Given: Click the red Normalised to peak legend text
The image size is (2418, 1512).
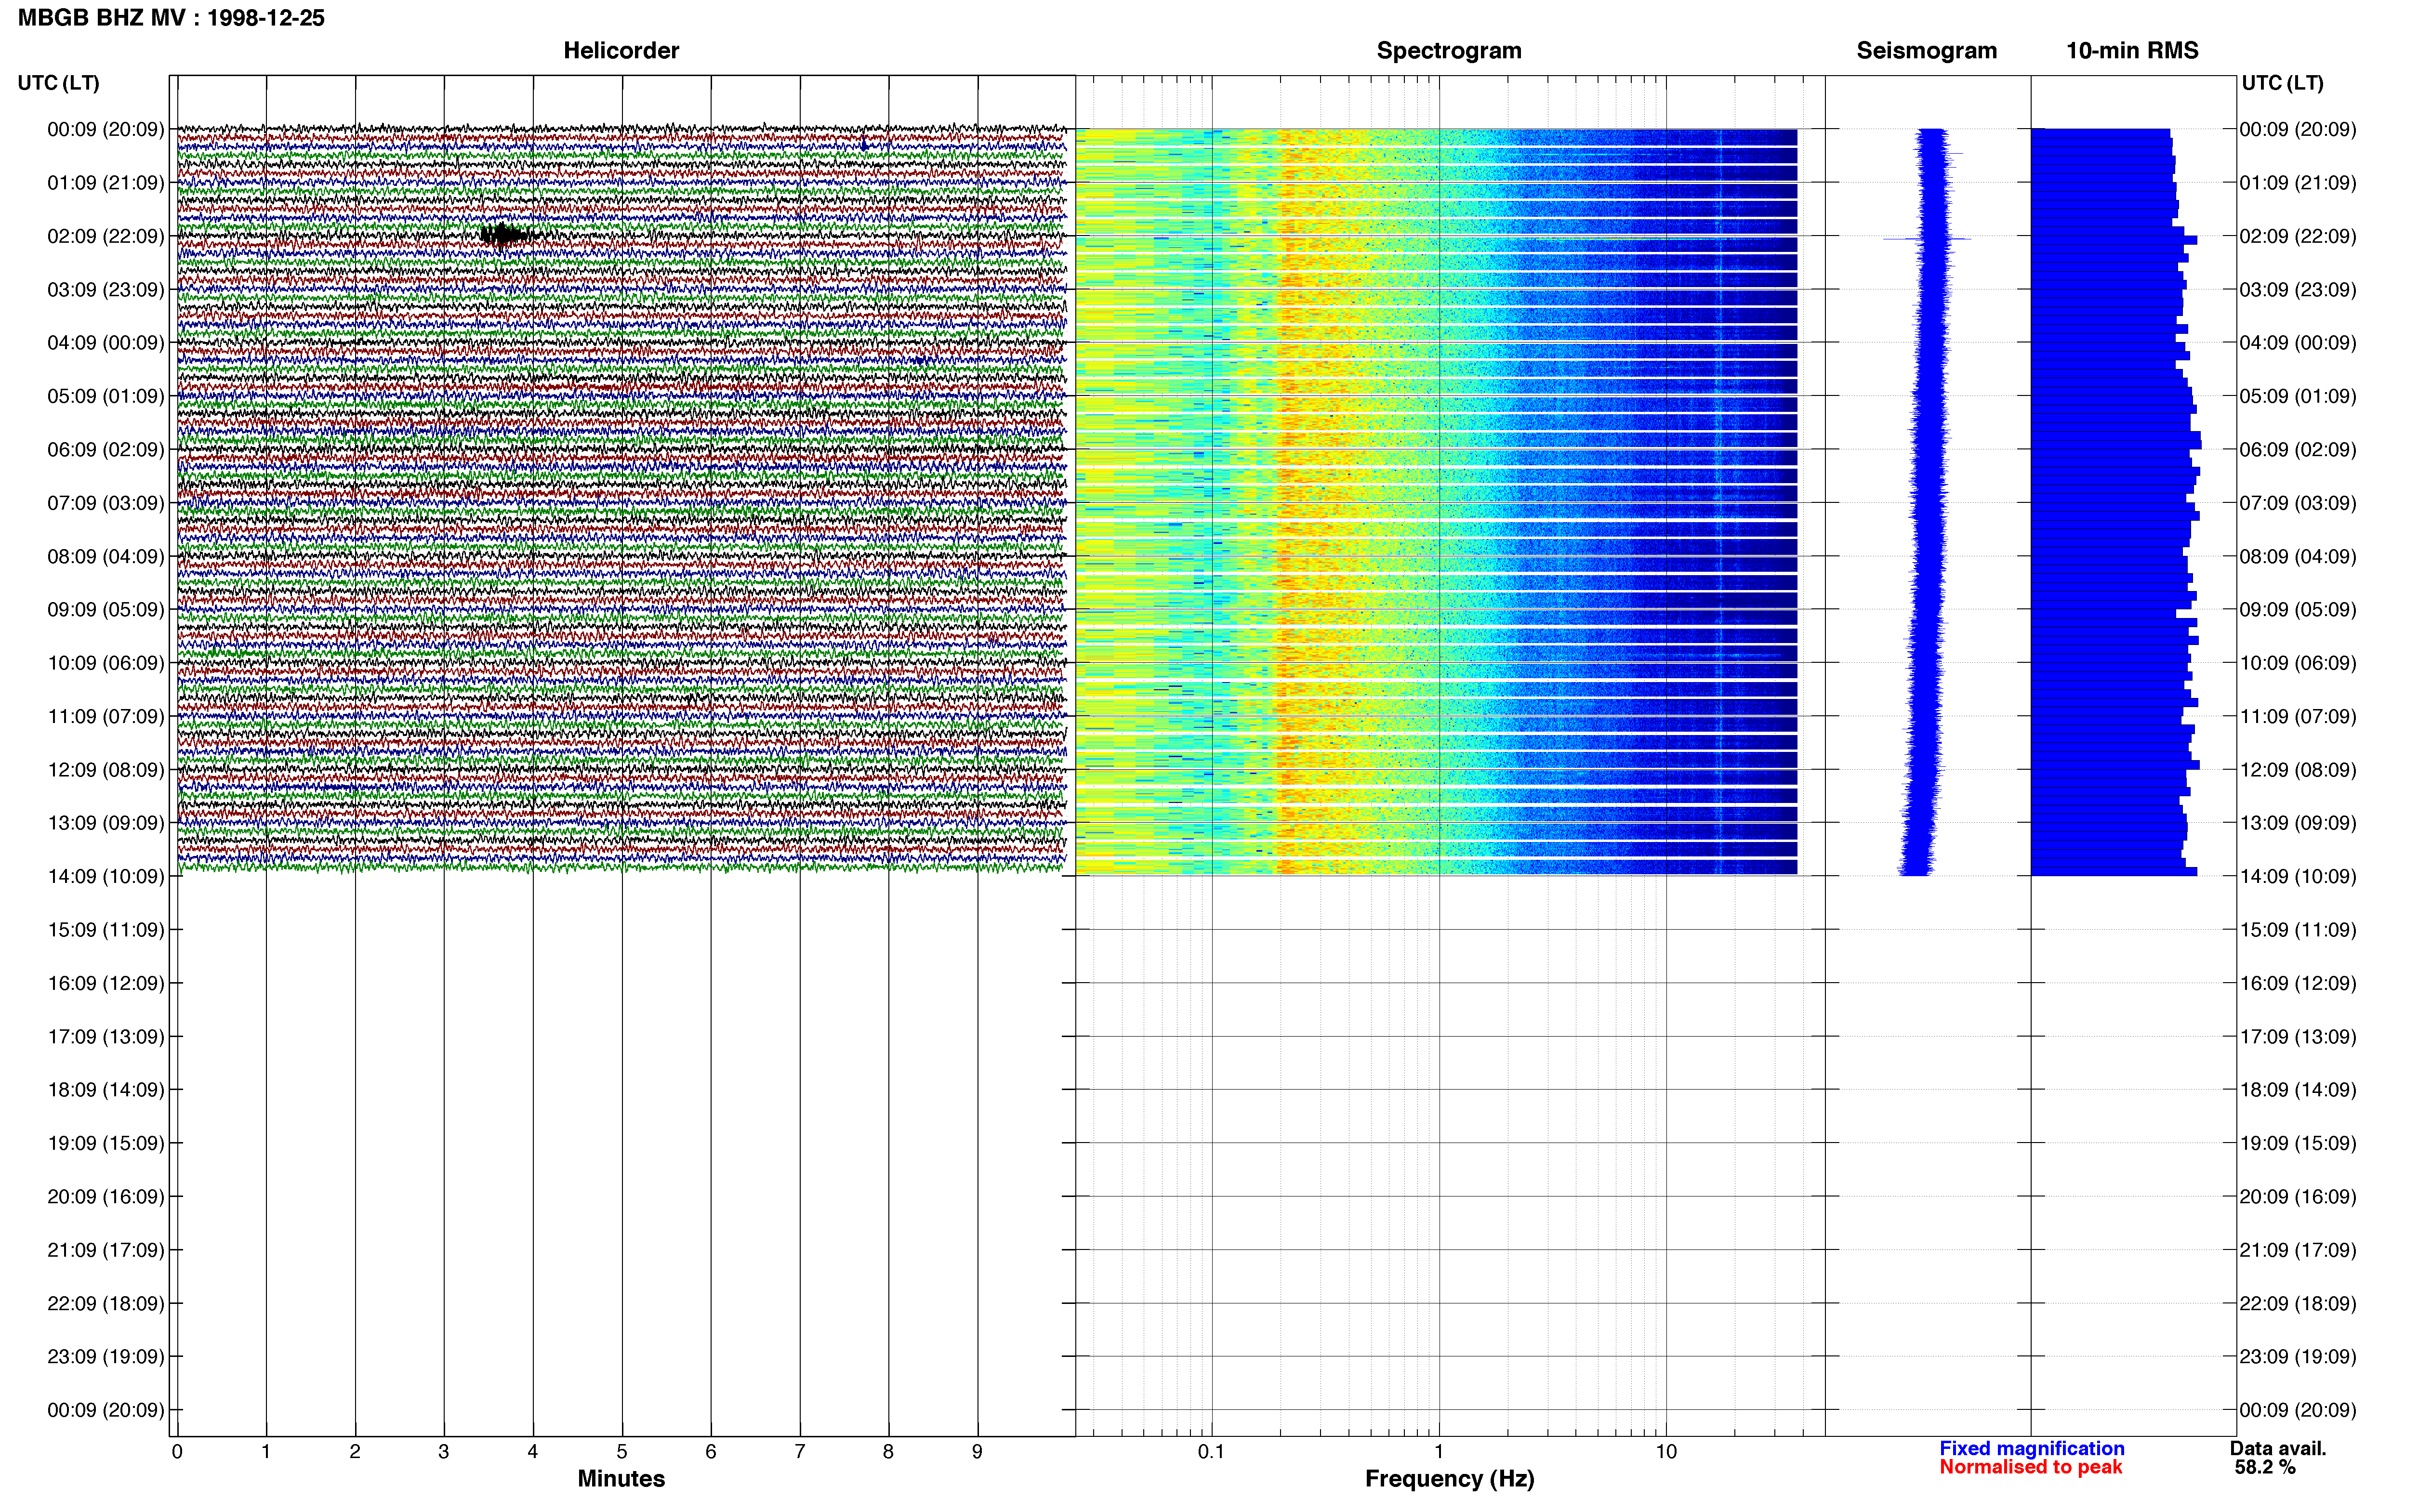Looking at the screenshot, I should (2030, 1468).
